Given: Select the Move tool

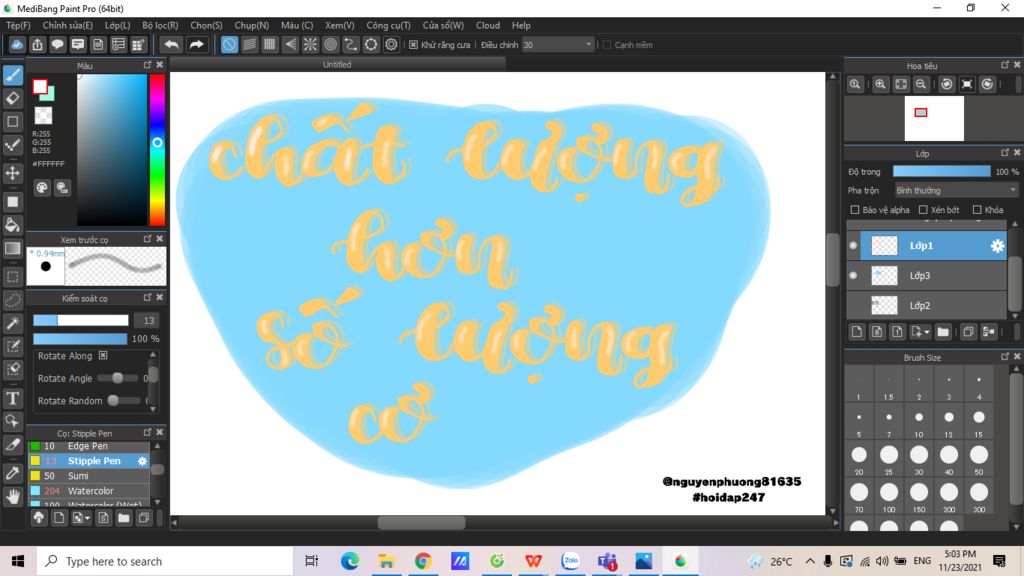Looking at the screenshot, I should coord(13,173).
